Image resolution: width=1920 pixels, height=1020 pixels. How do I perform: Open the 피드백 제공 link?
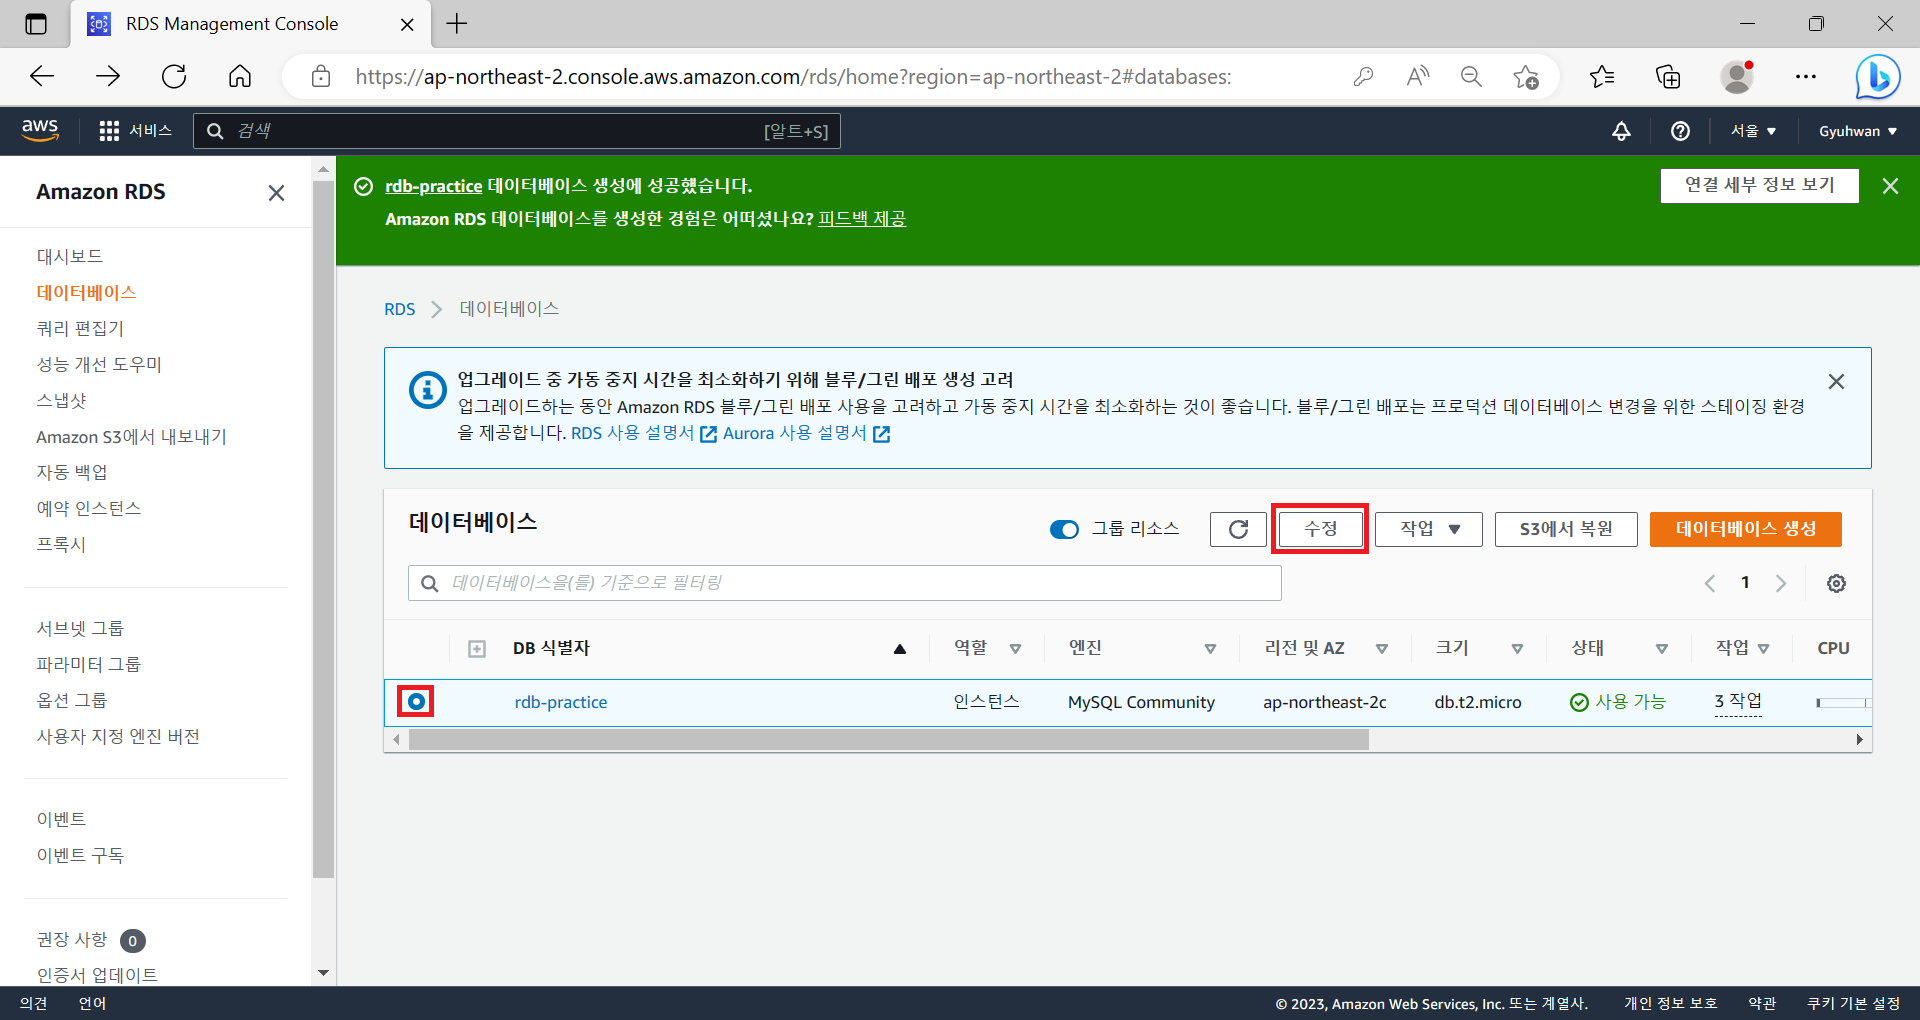coord(862,219)
